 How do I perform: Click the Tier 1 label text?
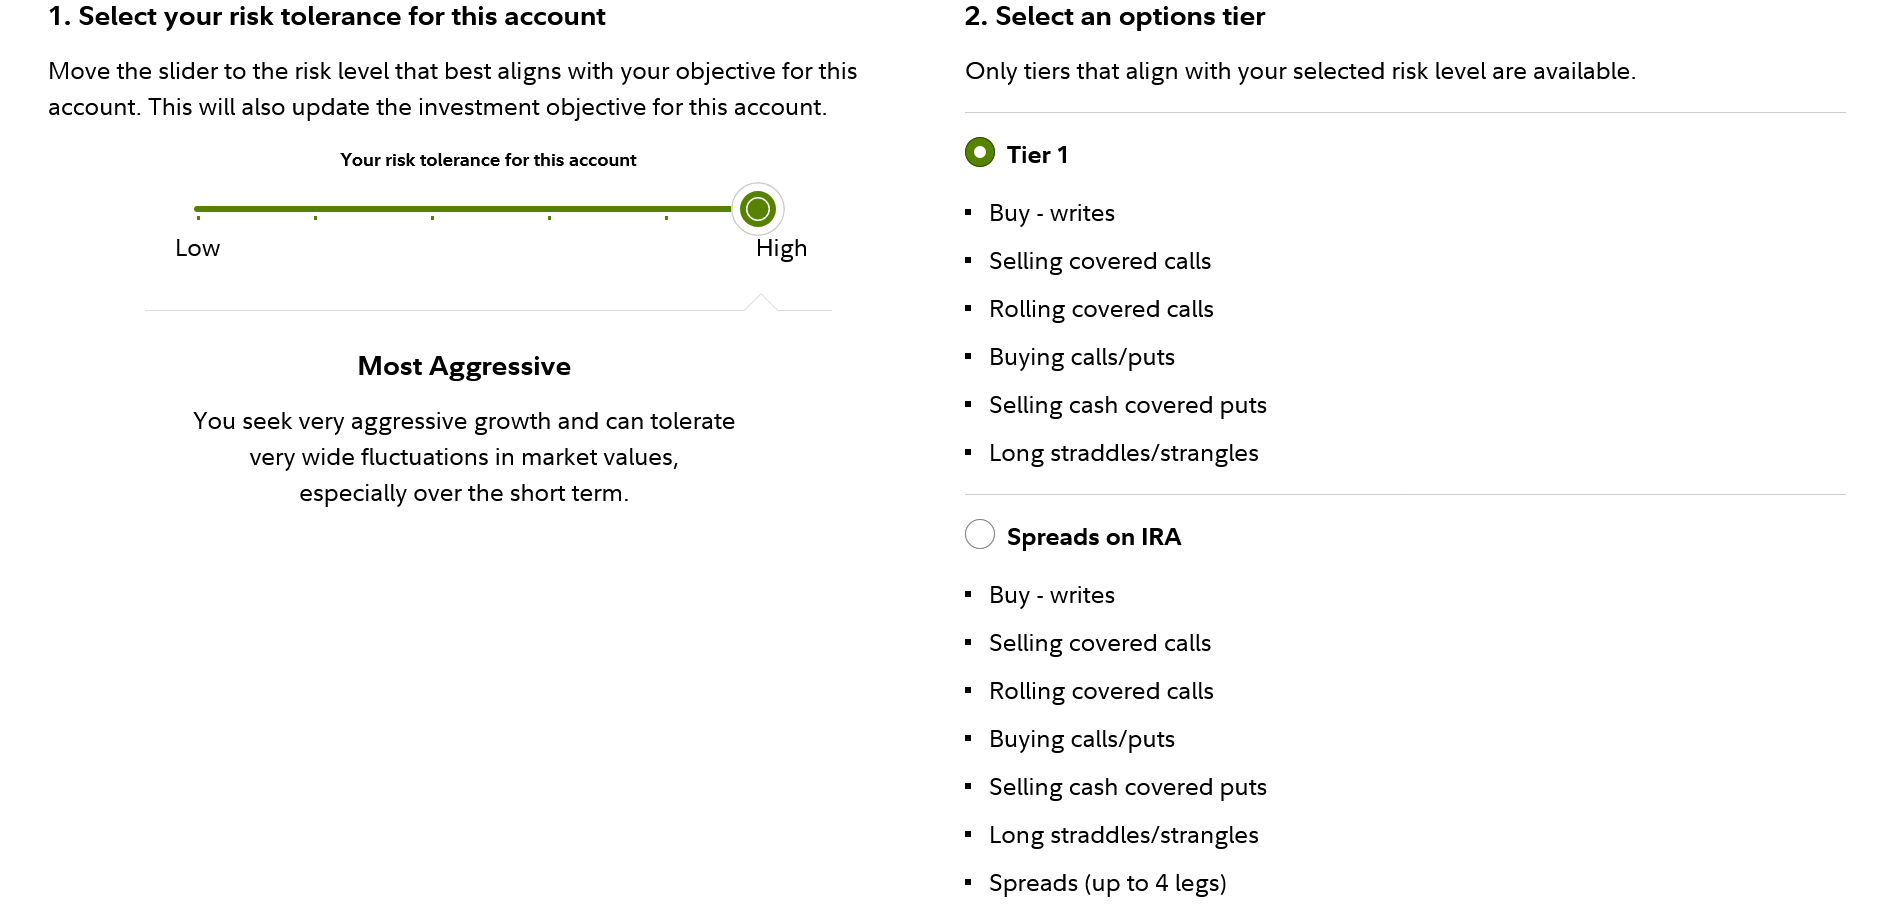coord(1037,155)
